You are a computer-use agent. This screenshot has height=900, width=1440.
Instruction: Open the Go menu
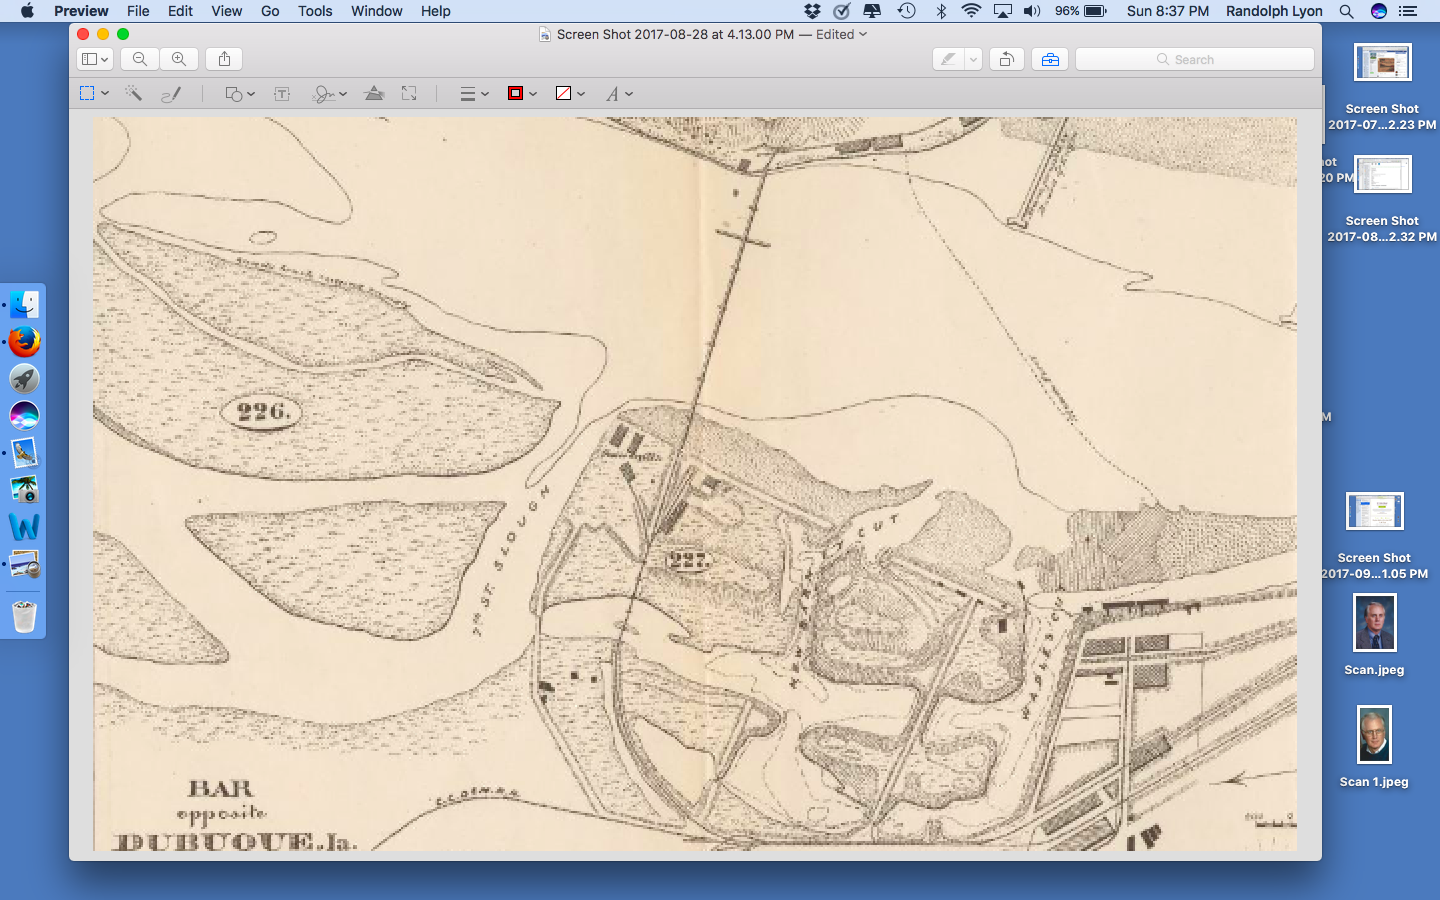[270, 11]
